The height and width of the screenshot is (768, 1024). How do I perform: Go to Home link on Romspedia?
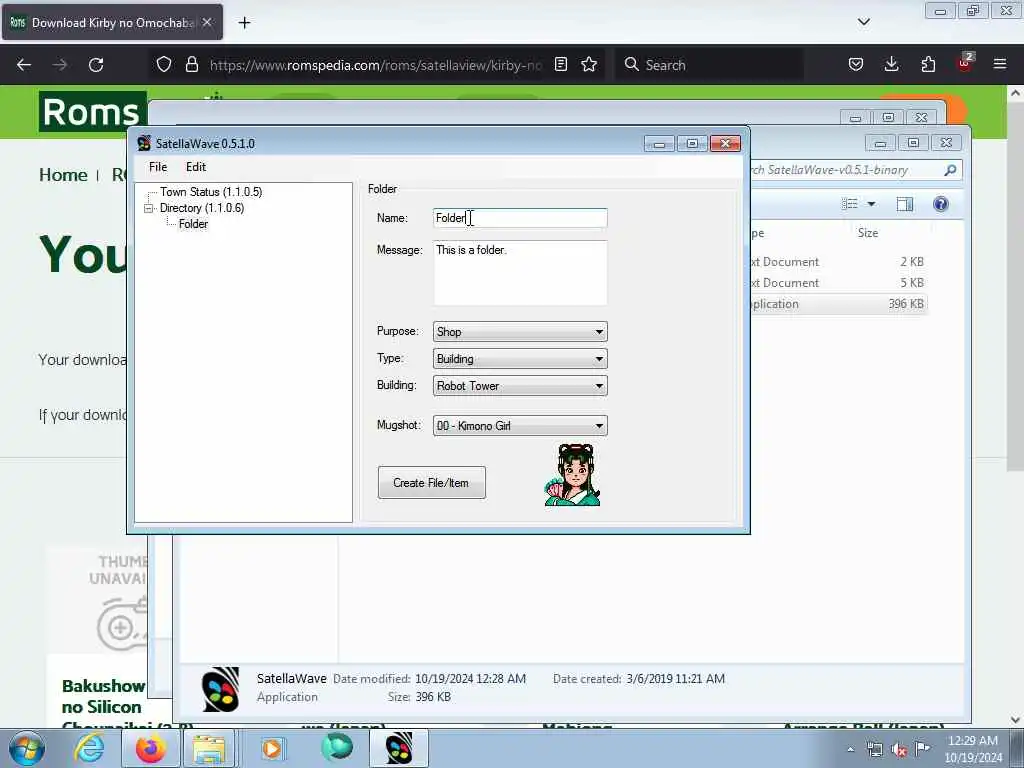63,175
